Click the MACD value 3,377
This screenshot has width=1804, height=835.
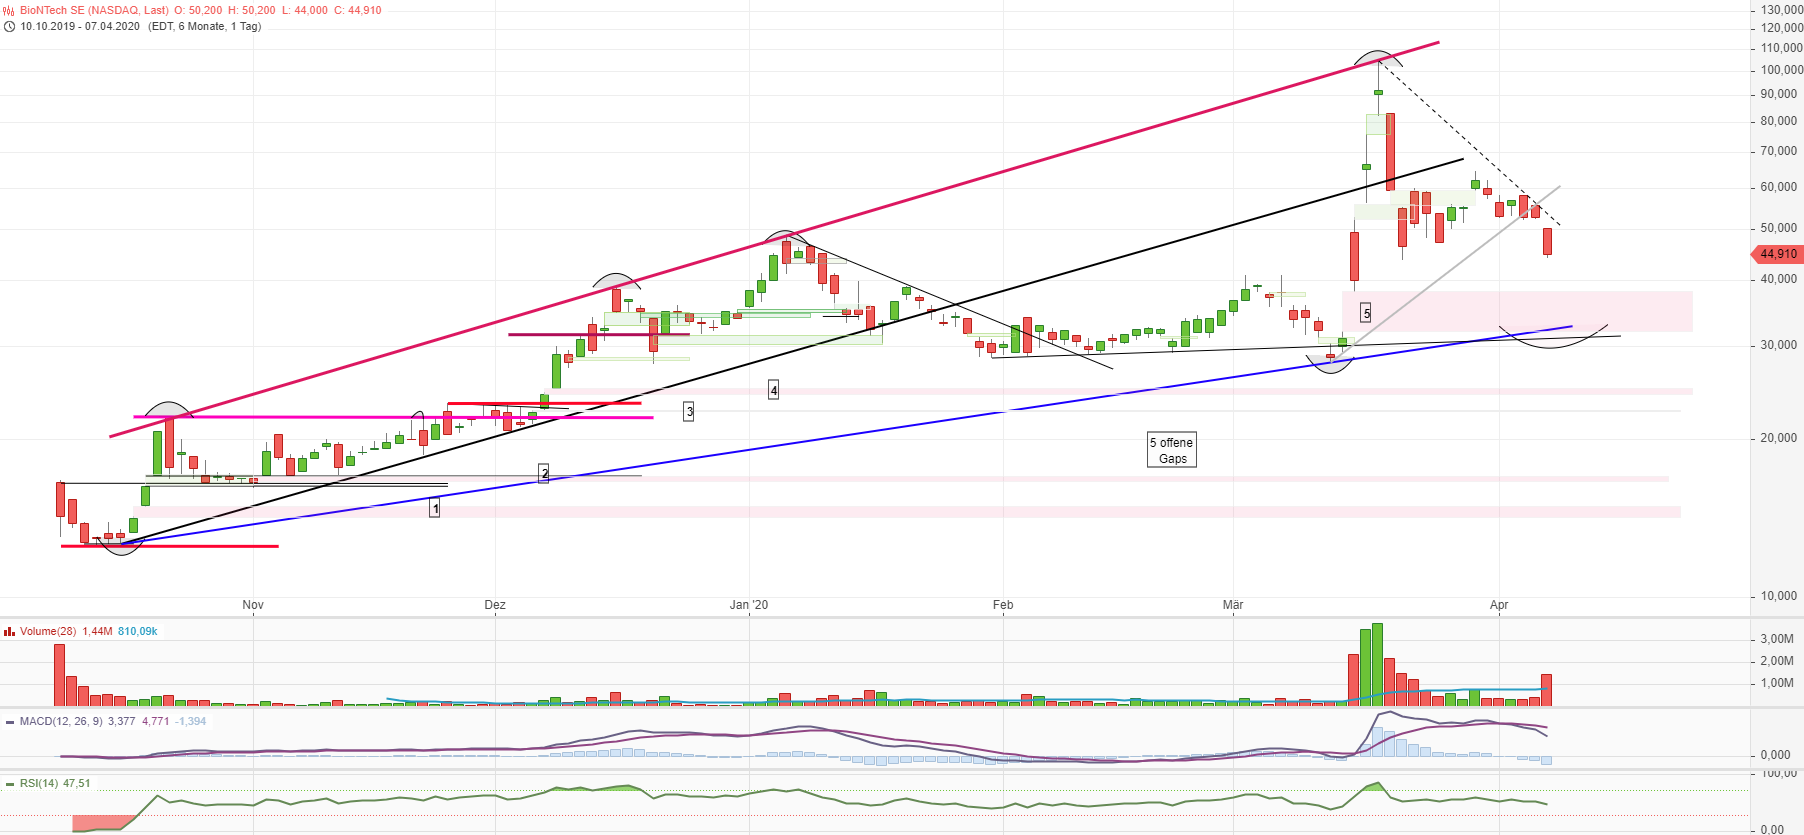(122, 721)
